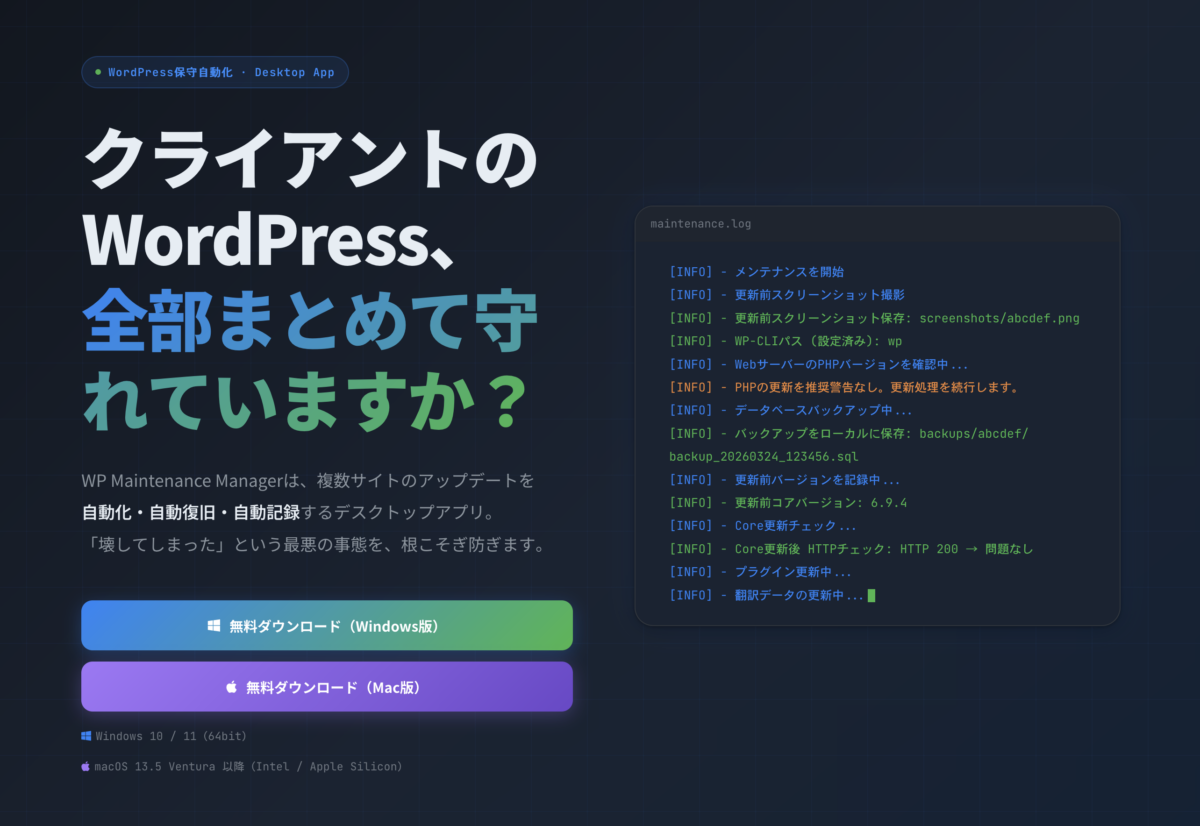Click the クライアントの headline text
Image resolution: width=1200 pixels, height=826 pixels.
(x=311, y=159)
